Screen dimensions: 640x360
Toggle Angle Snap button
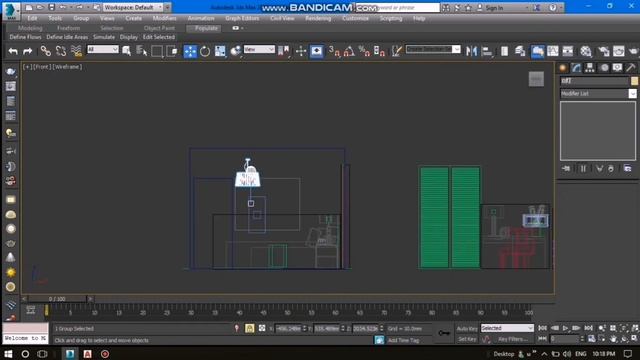tap(349, 51)
